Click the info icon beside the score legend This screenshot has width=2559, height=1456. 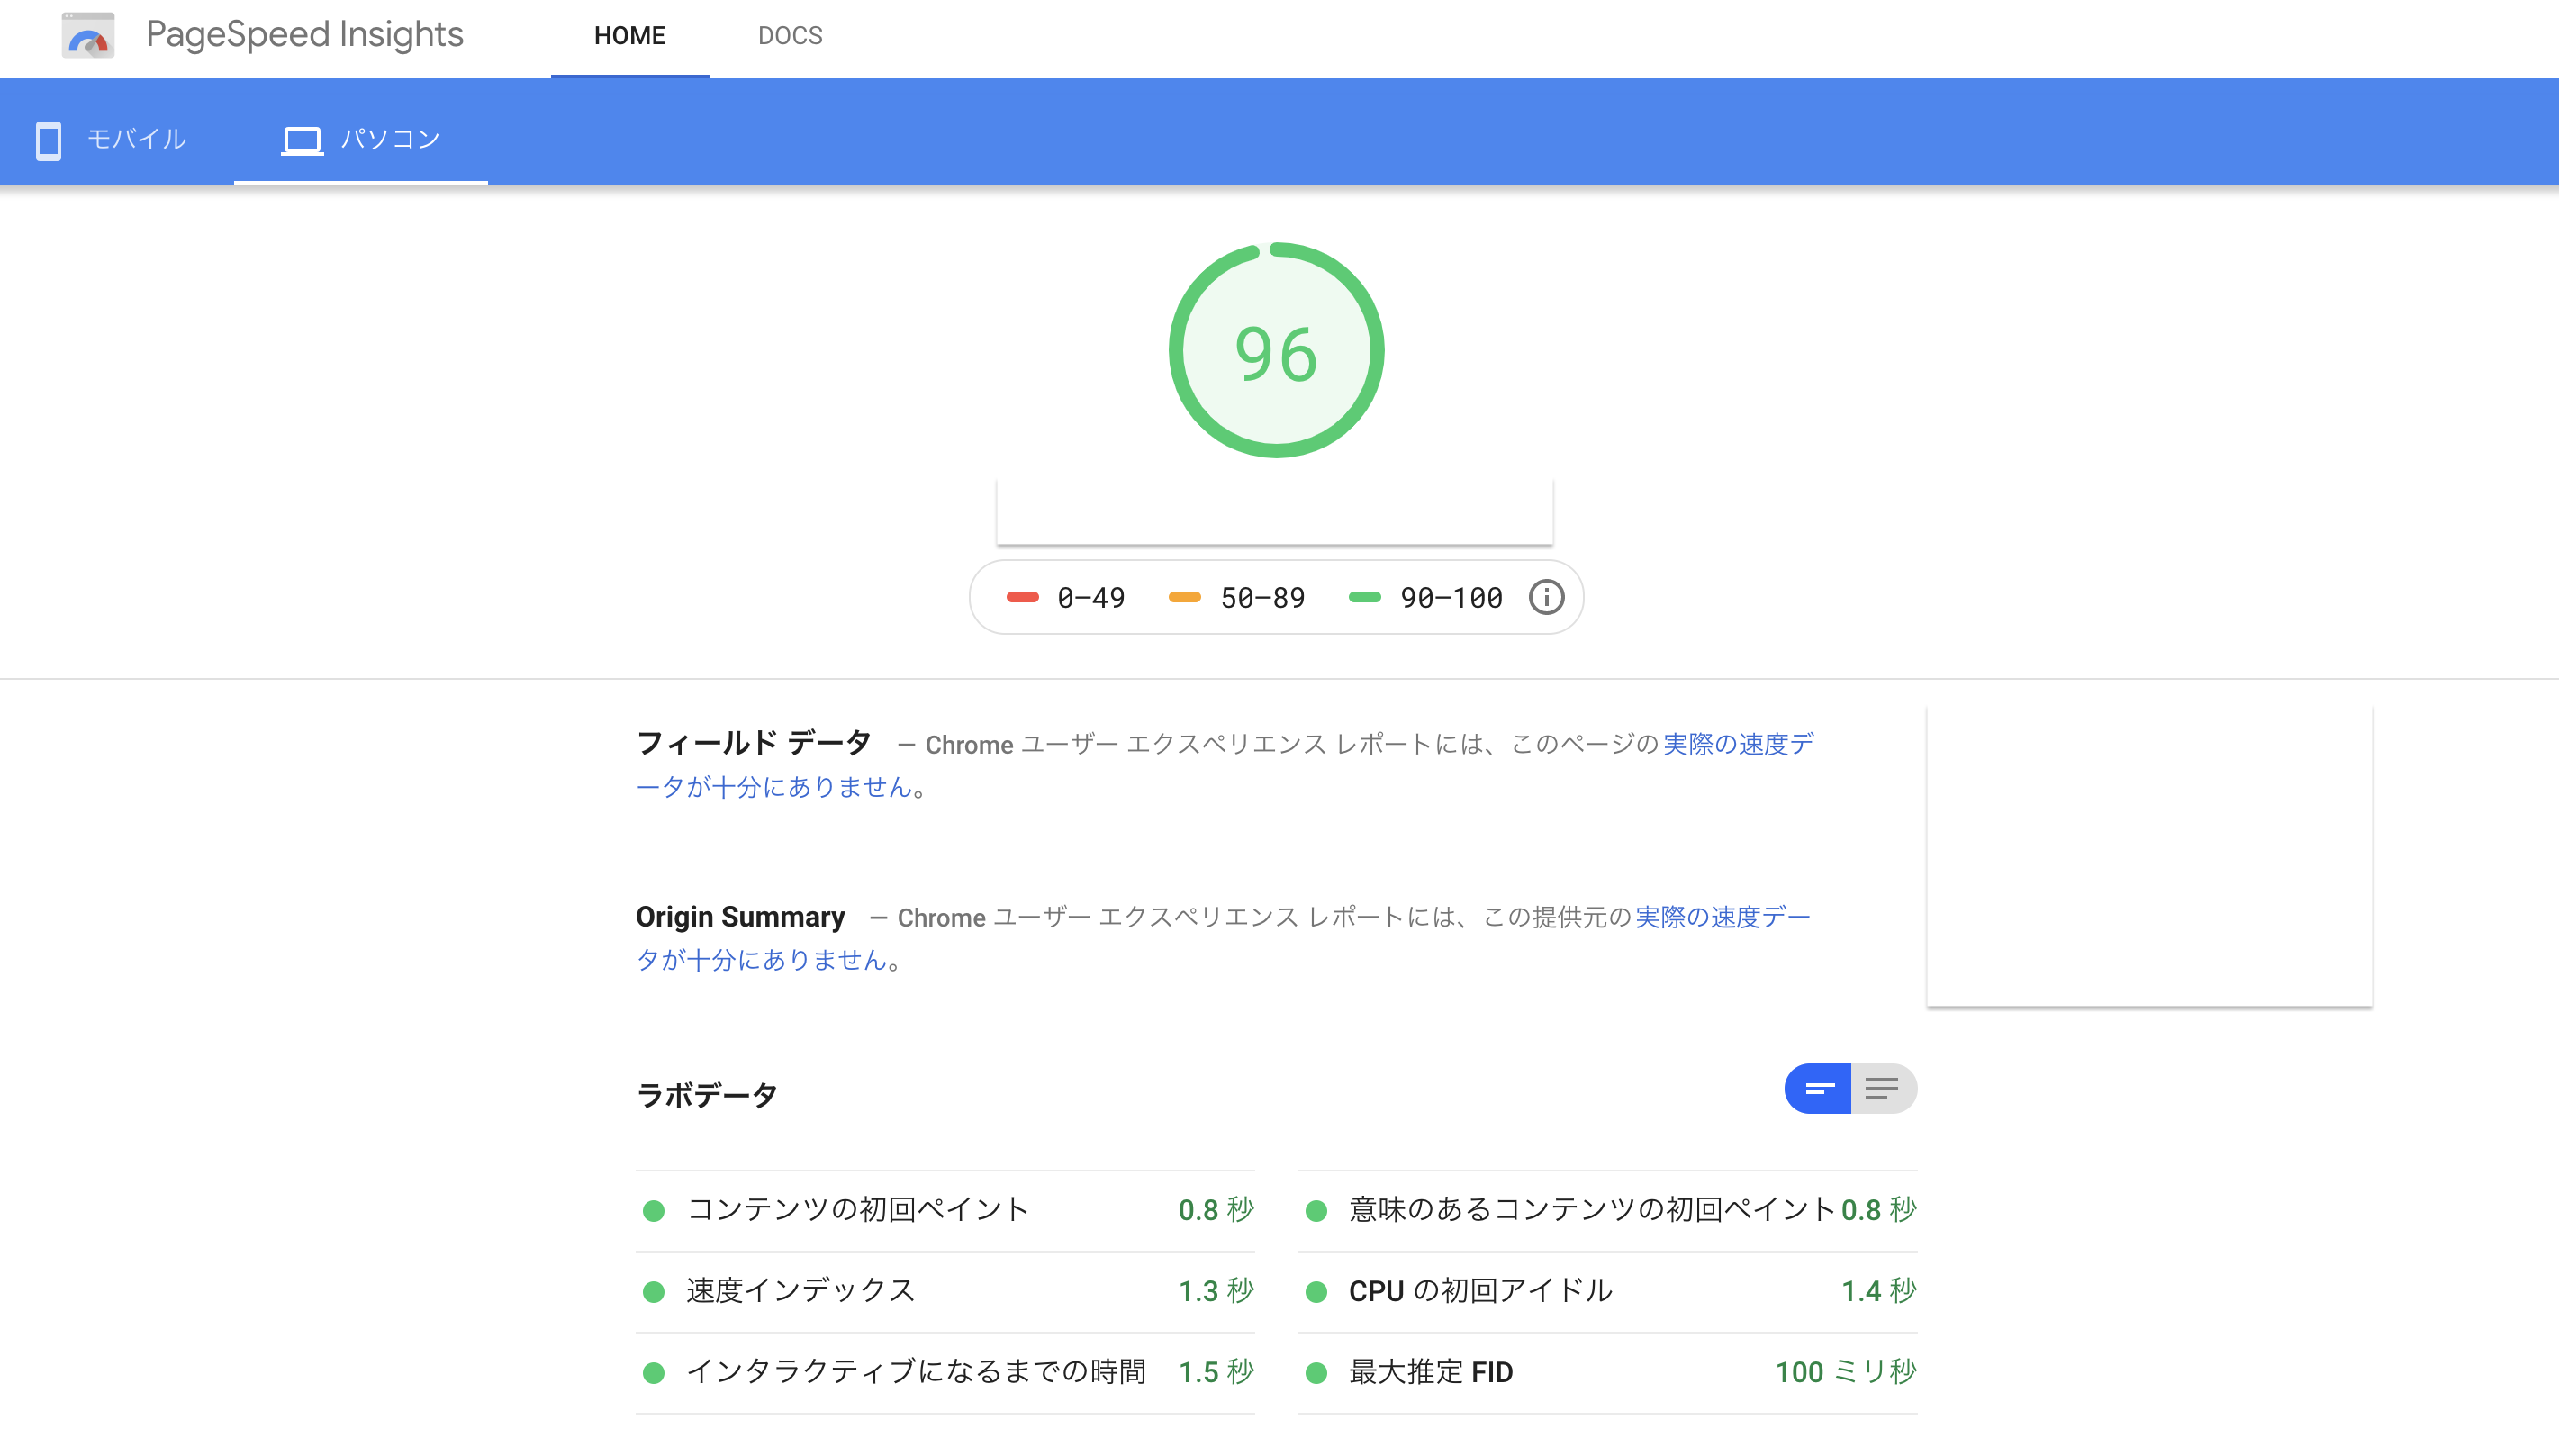click(x=1544, y=597)
